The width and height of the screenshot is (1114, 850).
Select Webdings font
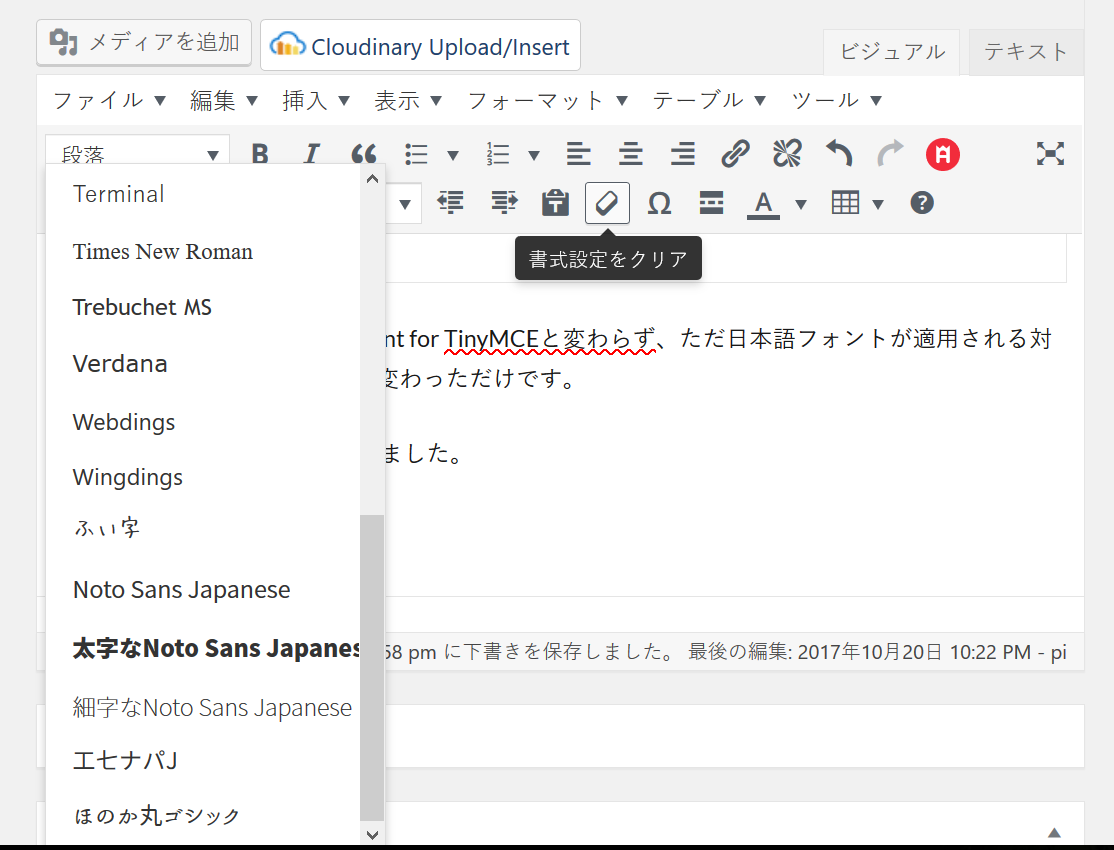click(x=203, y=421)
